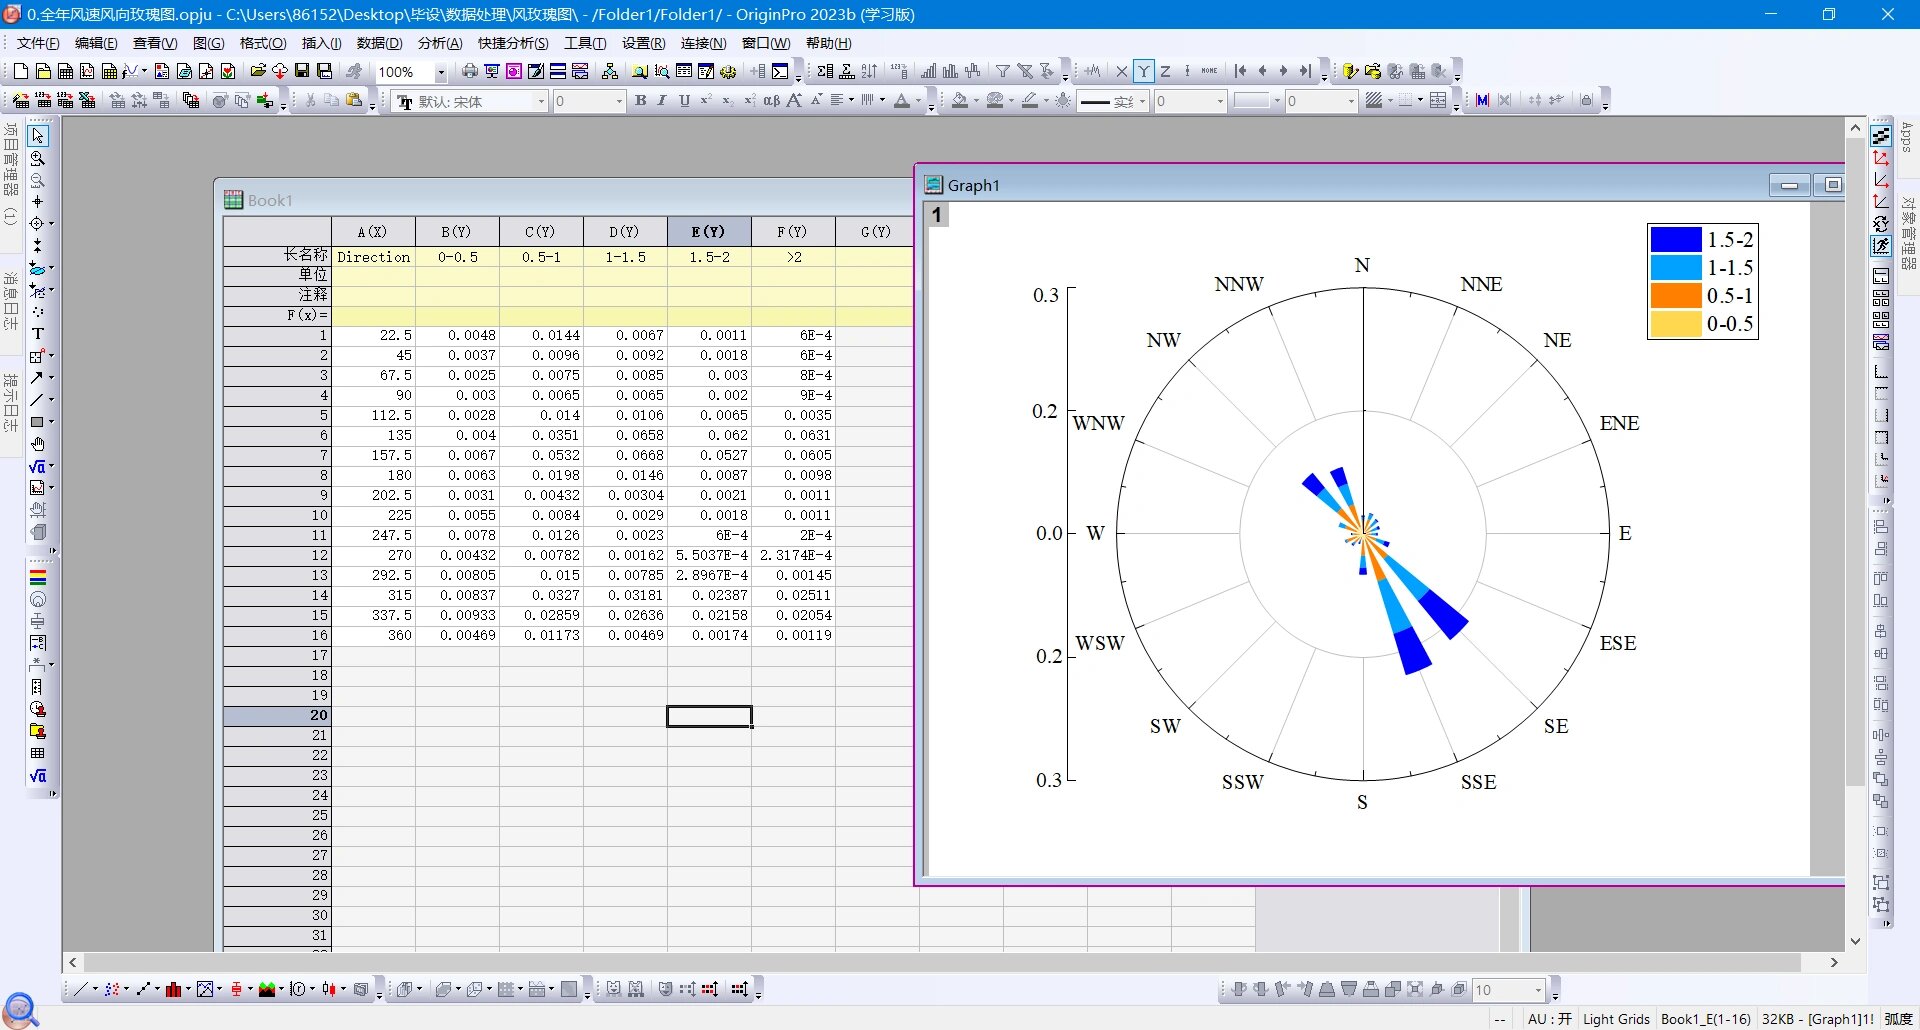This screenshot has height=1030, width=1920.
Task: Expand the font name dropdown
Action: [x=541, y=101]
